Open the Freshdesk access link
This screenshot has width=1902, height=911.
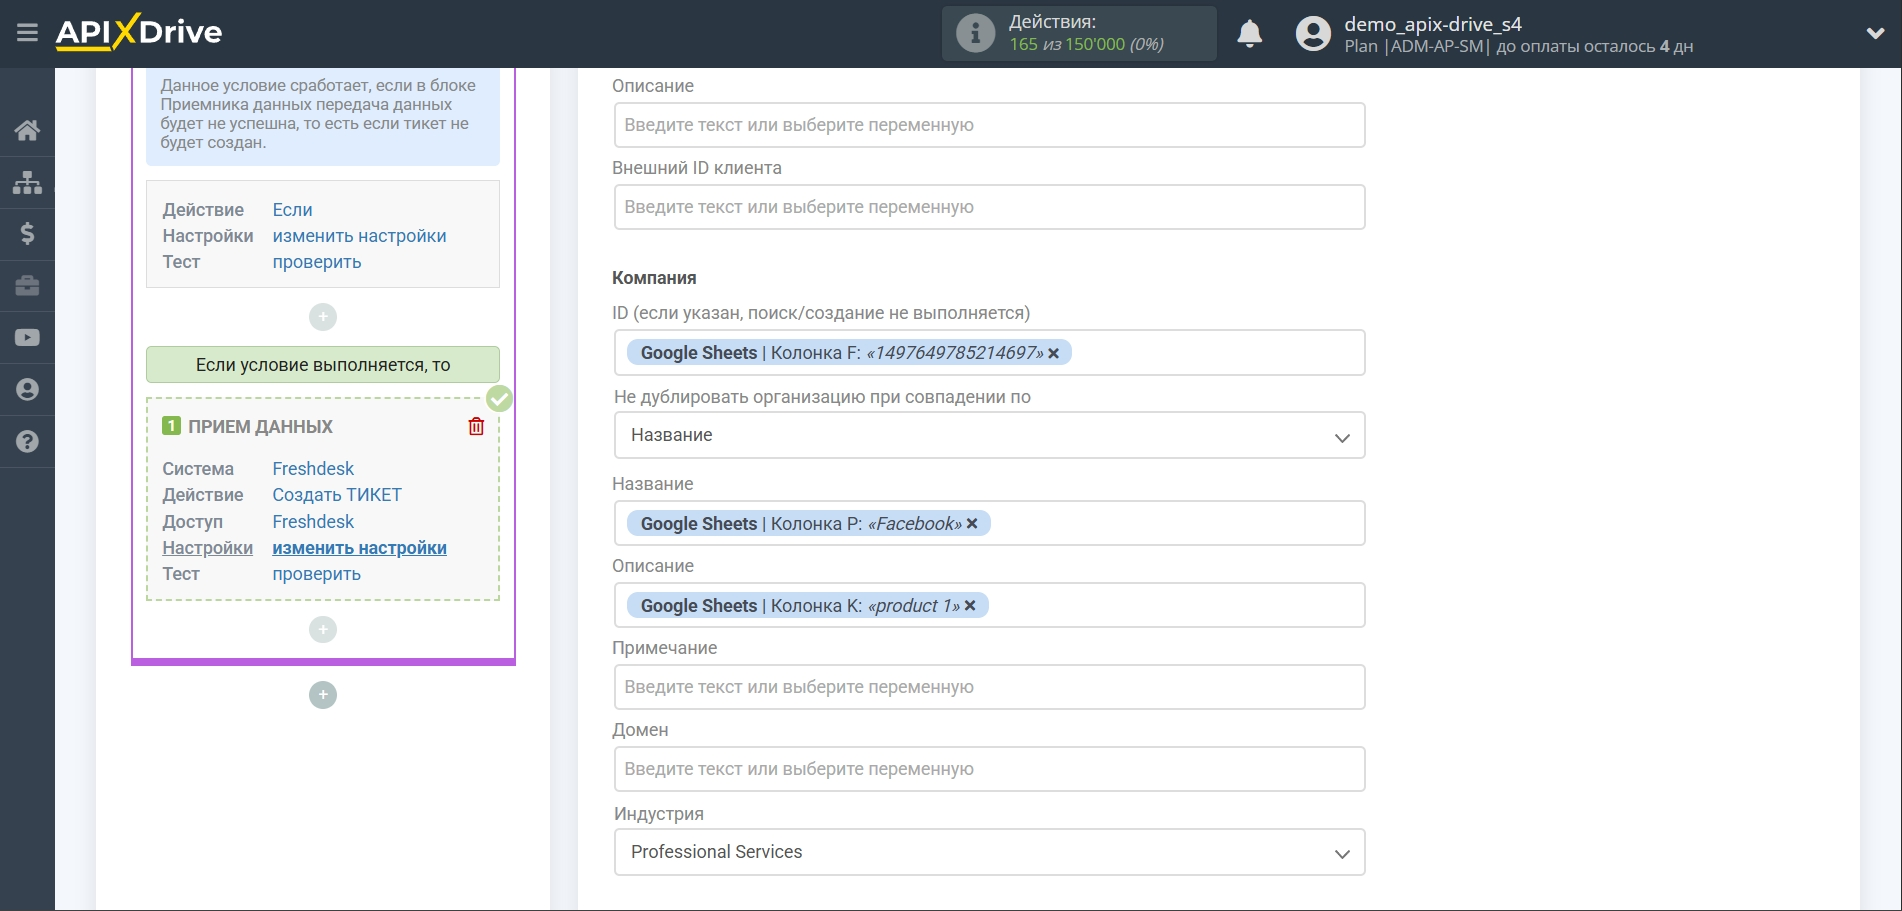tap(313, 522)
